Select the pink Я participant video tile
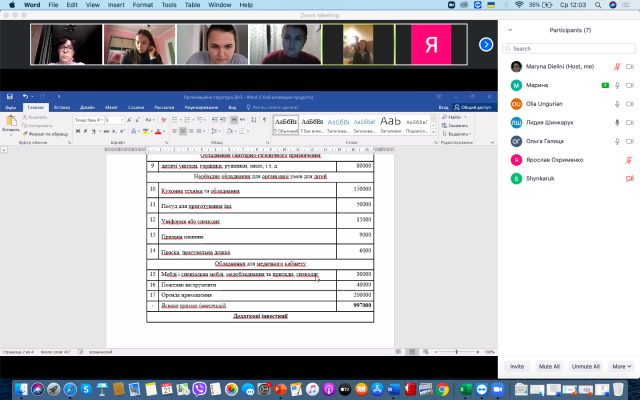 431,44
